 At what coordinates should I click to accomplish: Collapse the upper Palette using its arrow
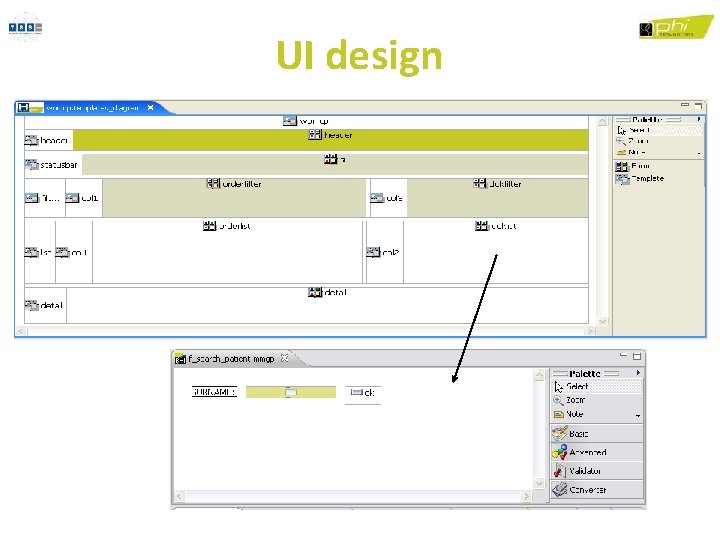click(x=699, y=119)
